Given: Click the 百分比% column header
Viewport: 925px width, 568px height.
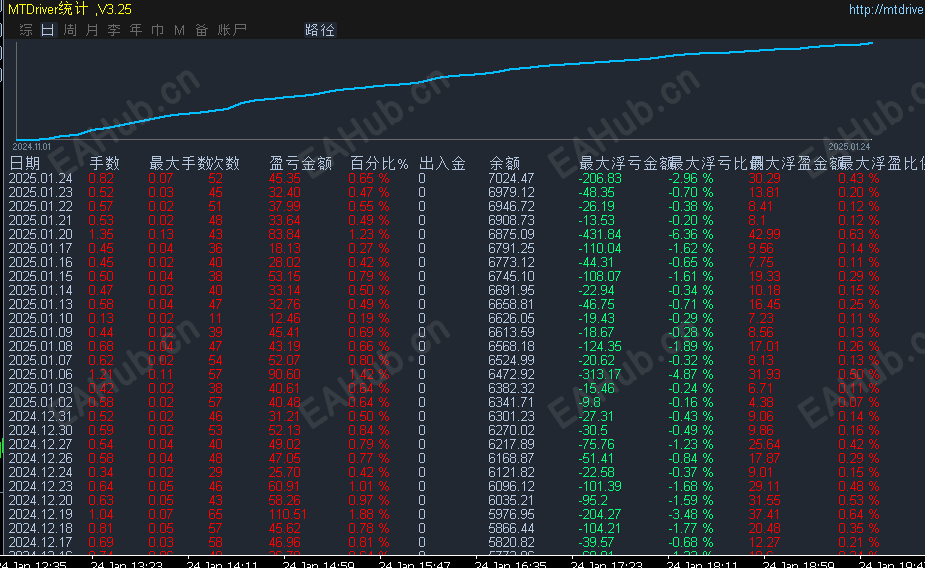Looking at the screenshot, I should point(379,163).
